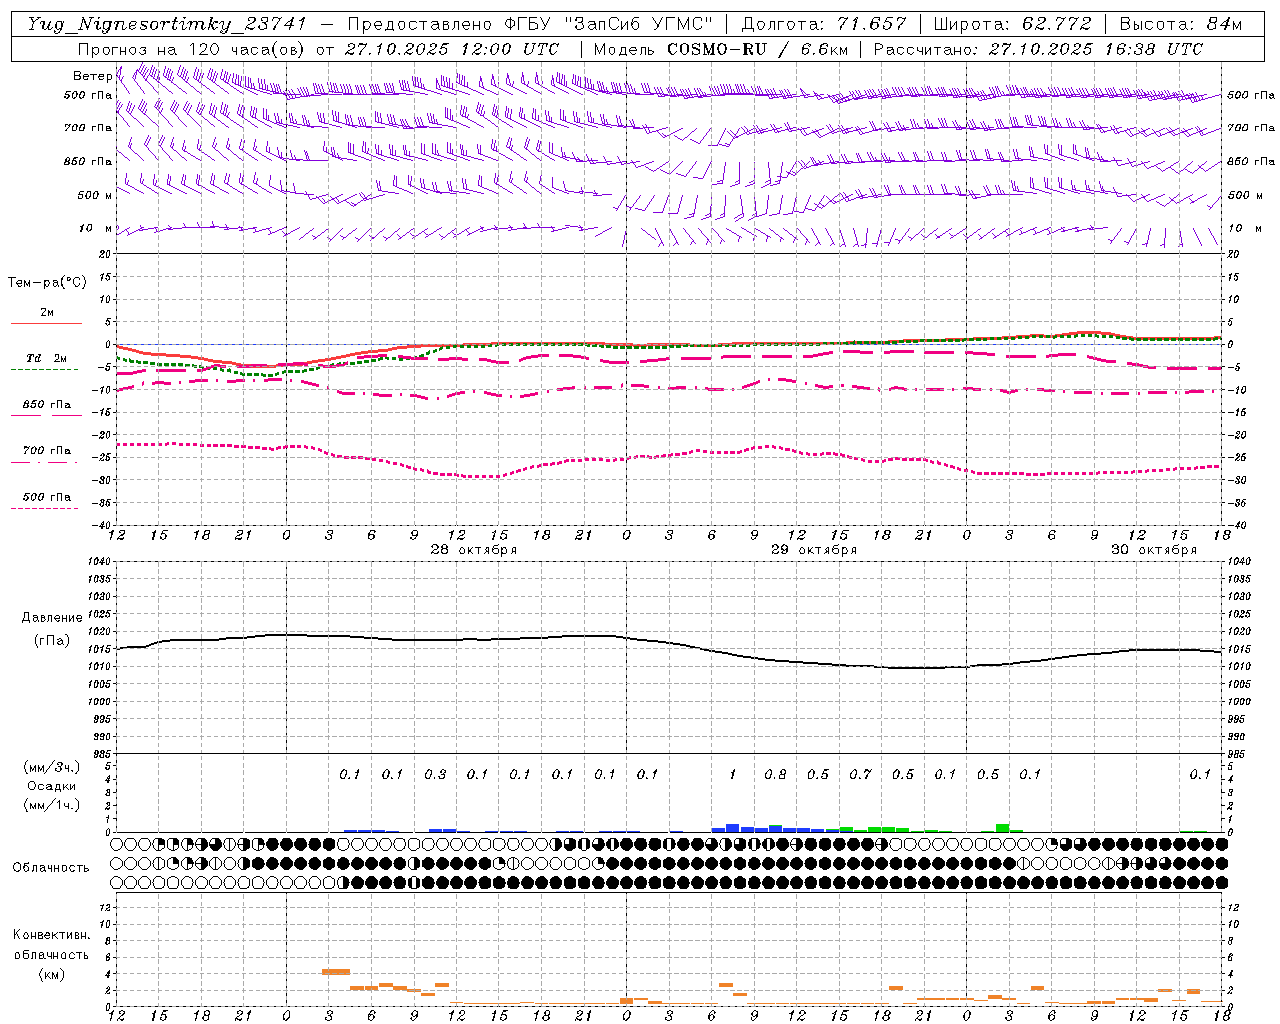Click the 0.8 precipitation amount value

point(775,774)
